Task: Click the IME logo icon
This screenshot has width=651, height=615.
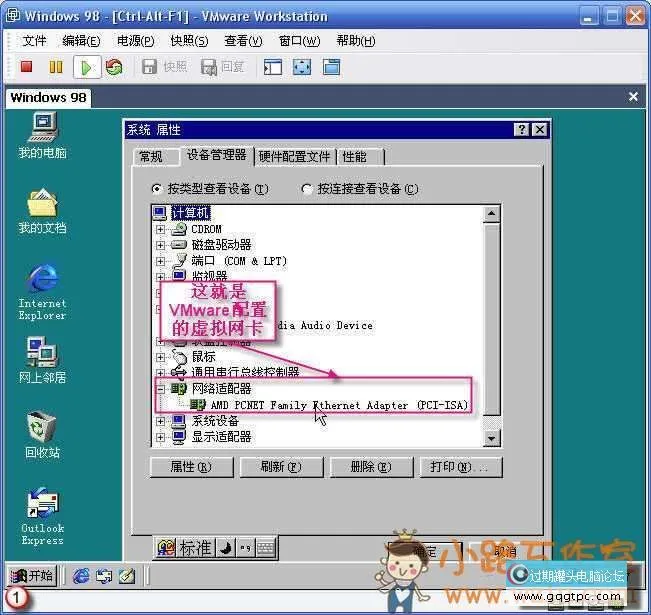Action: pos(165,548)
